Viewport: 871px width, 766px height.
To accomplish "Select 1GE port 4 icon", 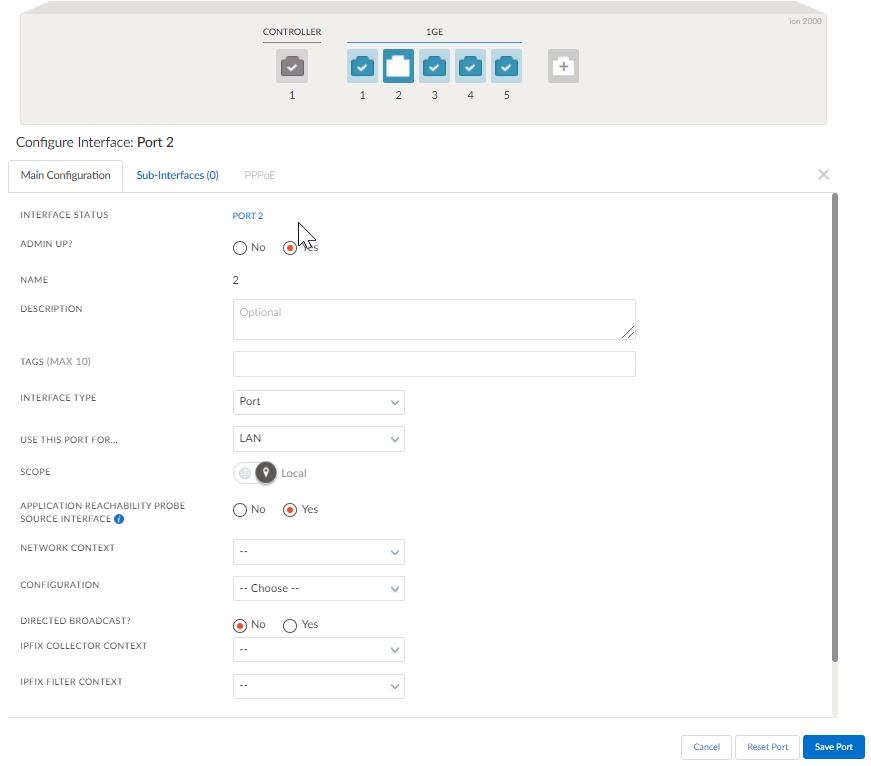I will [x=470, y=66].
